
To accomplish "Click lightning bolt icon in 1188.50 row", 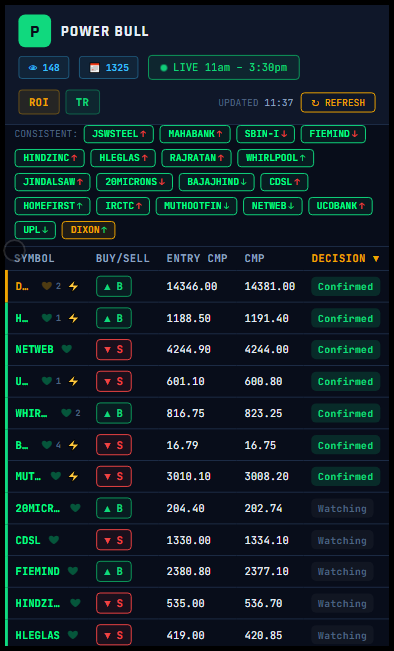I will coord(73,318).
